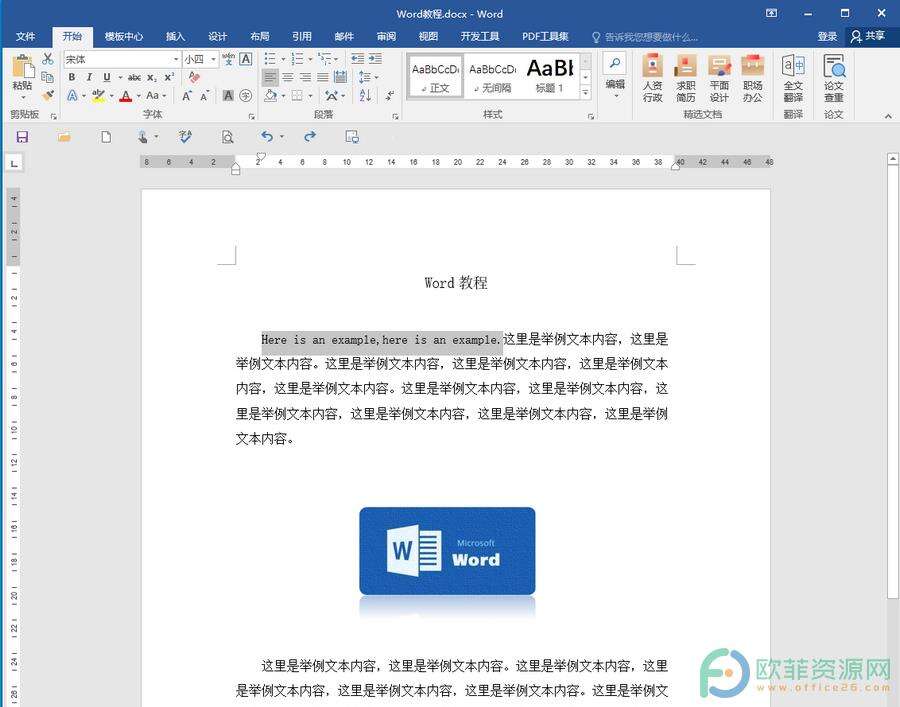
Task: Collapse the ribbon with chevron arrow
Action: 888,116
